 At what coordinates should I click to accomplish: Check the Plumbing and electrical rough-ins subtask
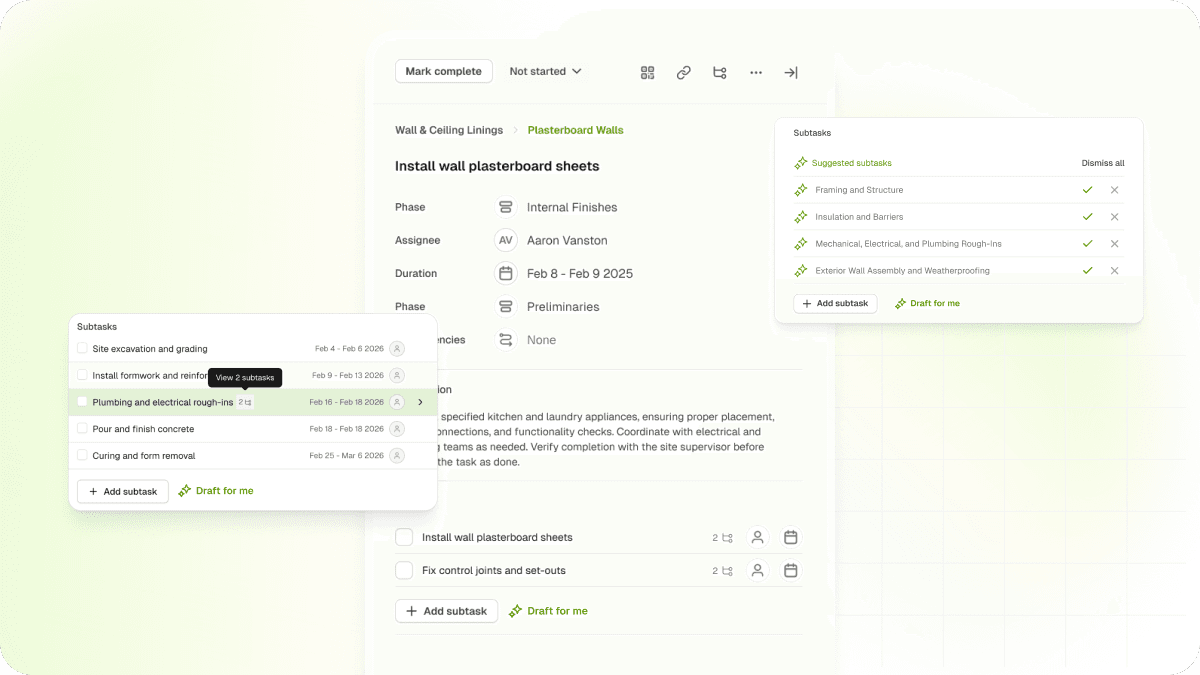pos(82,402)
